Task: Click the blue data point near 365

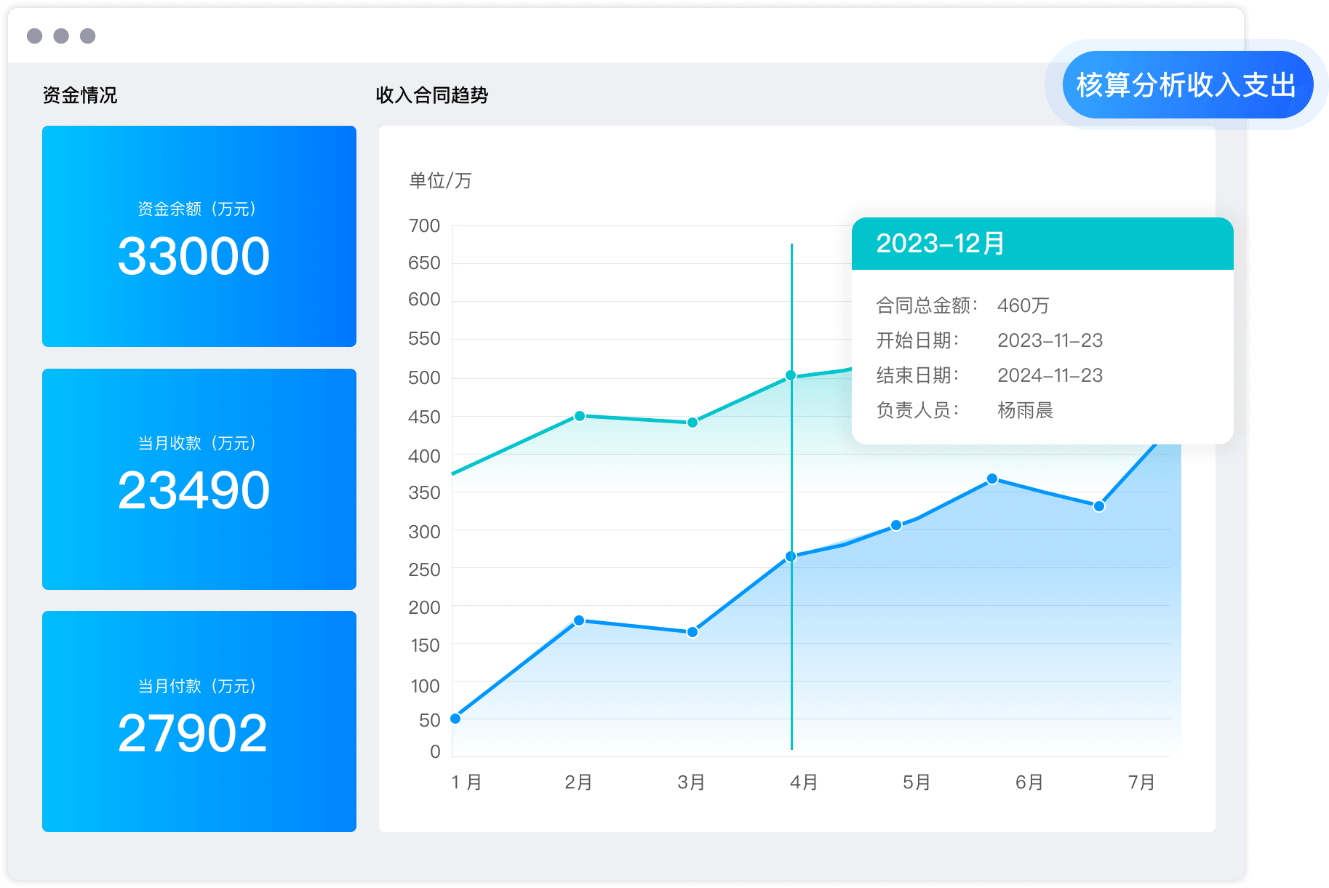Action: tap(992, 479)
